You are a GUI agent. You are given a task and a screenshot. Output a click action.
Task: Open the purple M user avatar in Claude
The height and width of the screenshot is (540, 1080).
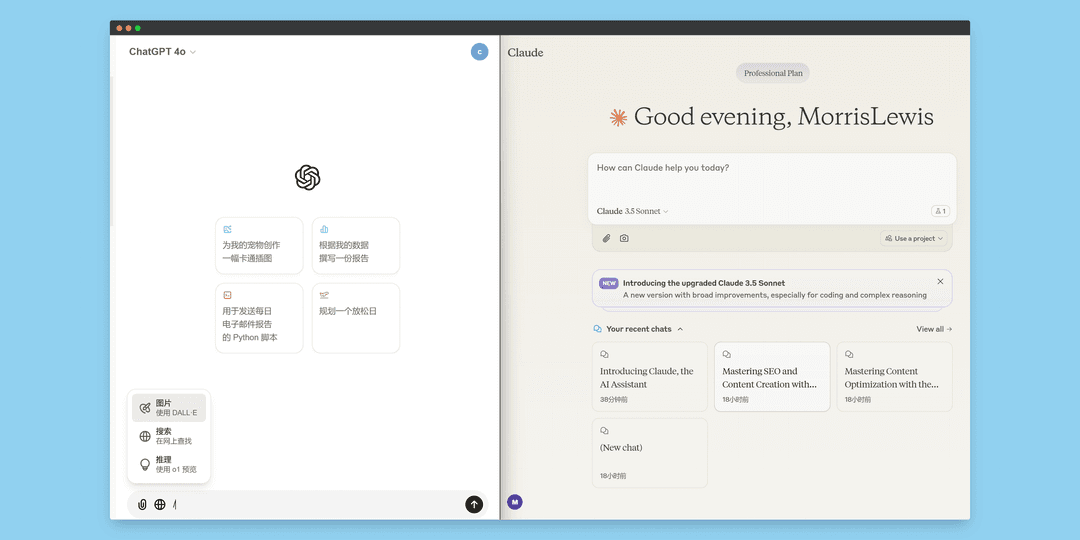(x=515, y=502)
